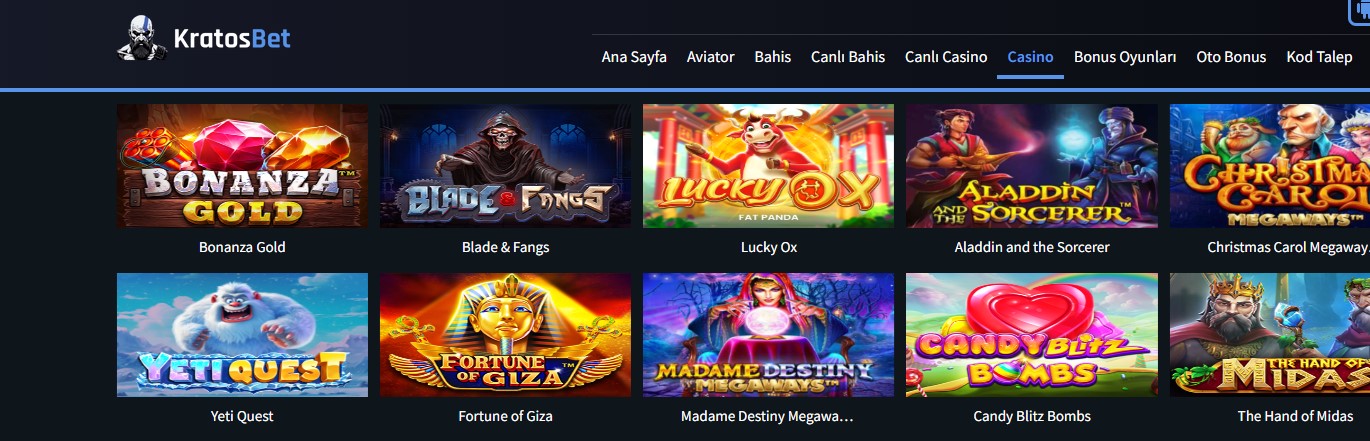Launch the Candy Blitz Bombs game image

point(1032,335)
